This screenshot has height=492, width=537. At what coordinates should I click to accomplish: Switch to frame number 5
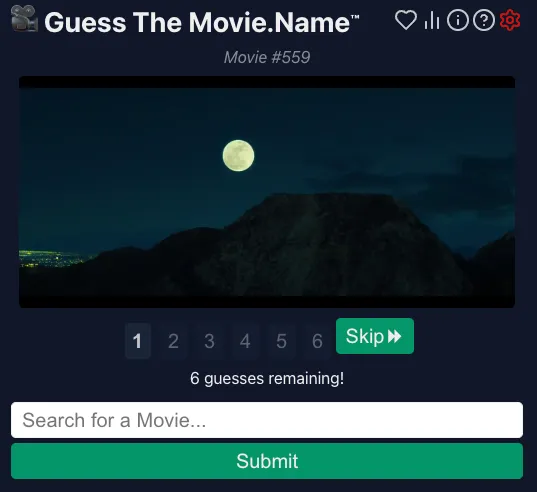(281, 341)
